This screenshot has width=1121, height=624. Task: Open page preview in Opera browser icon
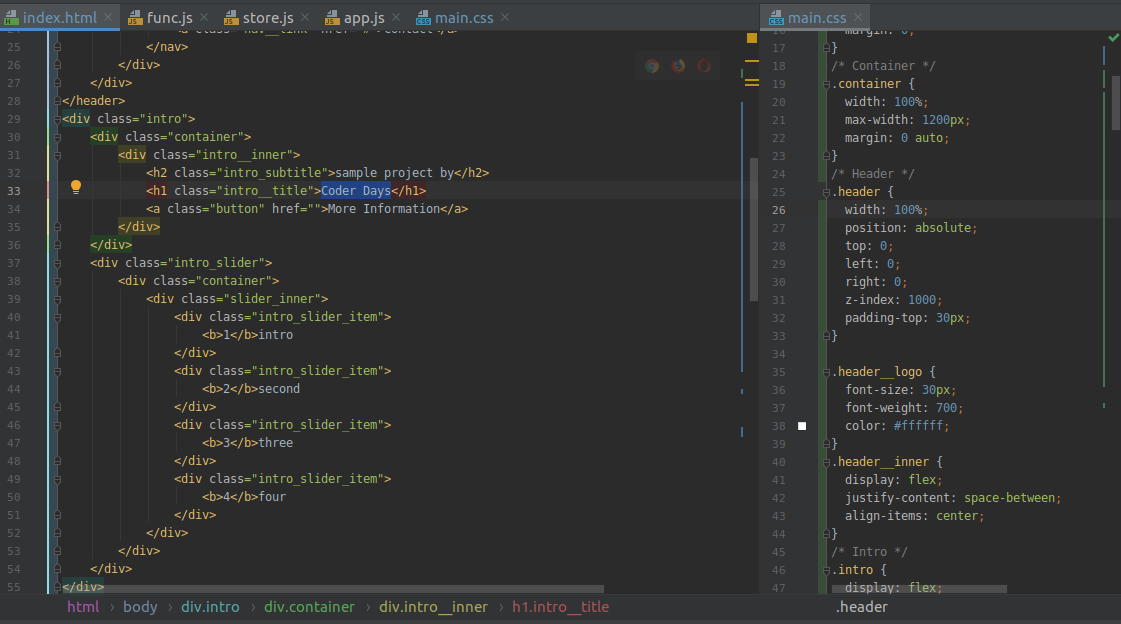pyautogui.click(x=704, y=66)
